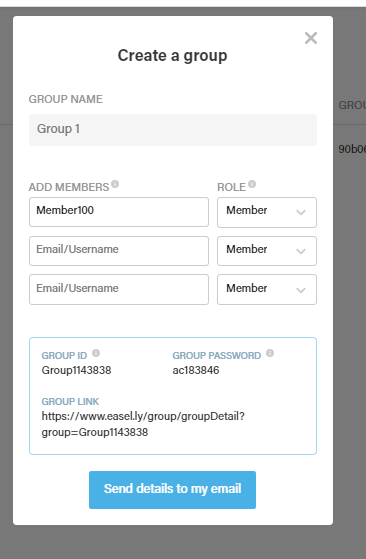
Task: Expand the third row's Member role dropdown
Action: tap(267, 289)
